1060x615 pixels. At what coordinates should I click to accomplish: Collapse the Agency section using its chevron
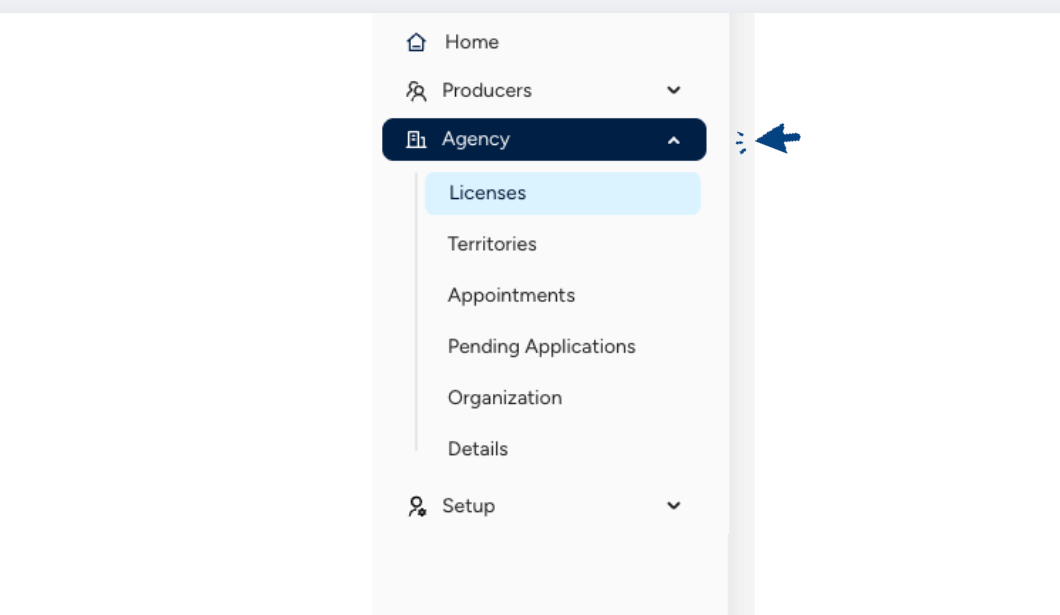pyautogui.click(x=674, y=140)
